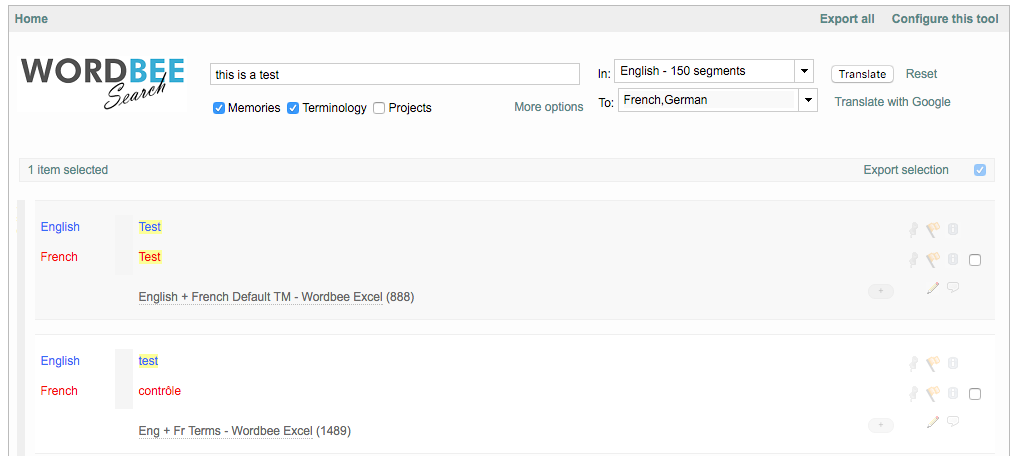Click flag icon on French Test row
Image resolution: width=1018 pixels, height=456 pixels.
coord(933,260)
